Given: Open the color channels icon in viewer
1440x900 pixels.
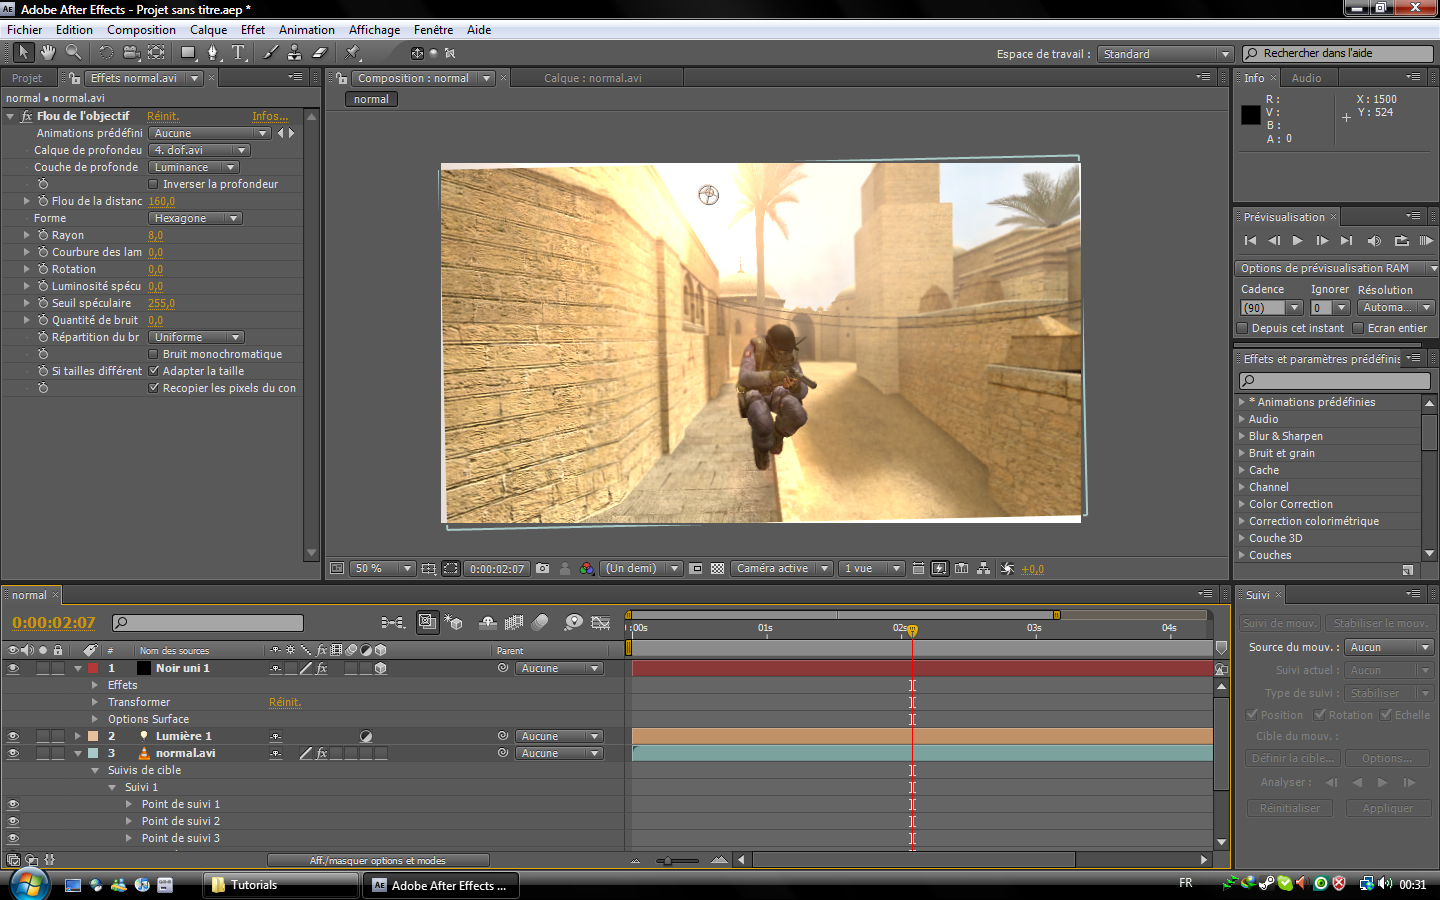Looking at the screenshot, I should [587, 568].
